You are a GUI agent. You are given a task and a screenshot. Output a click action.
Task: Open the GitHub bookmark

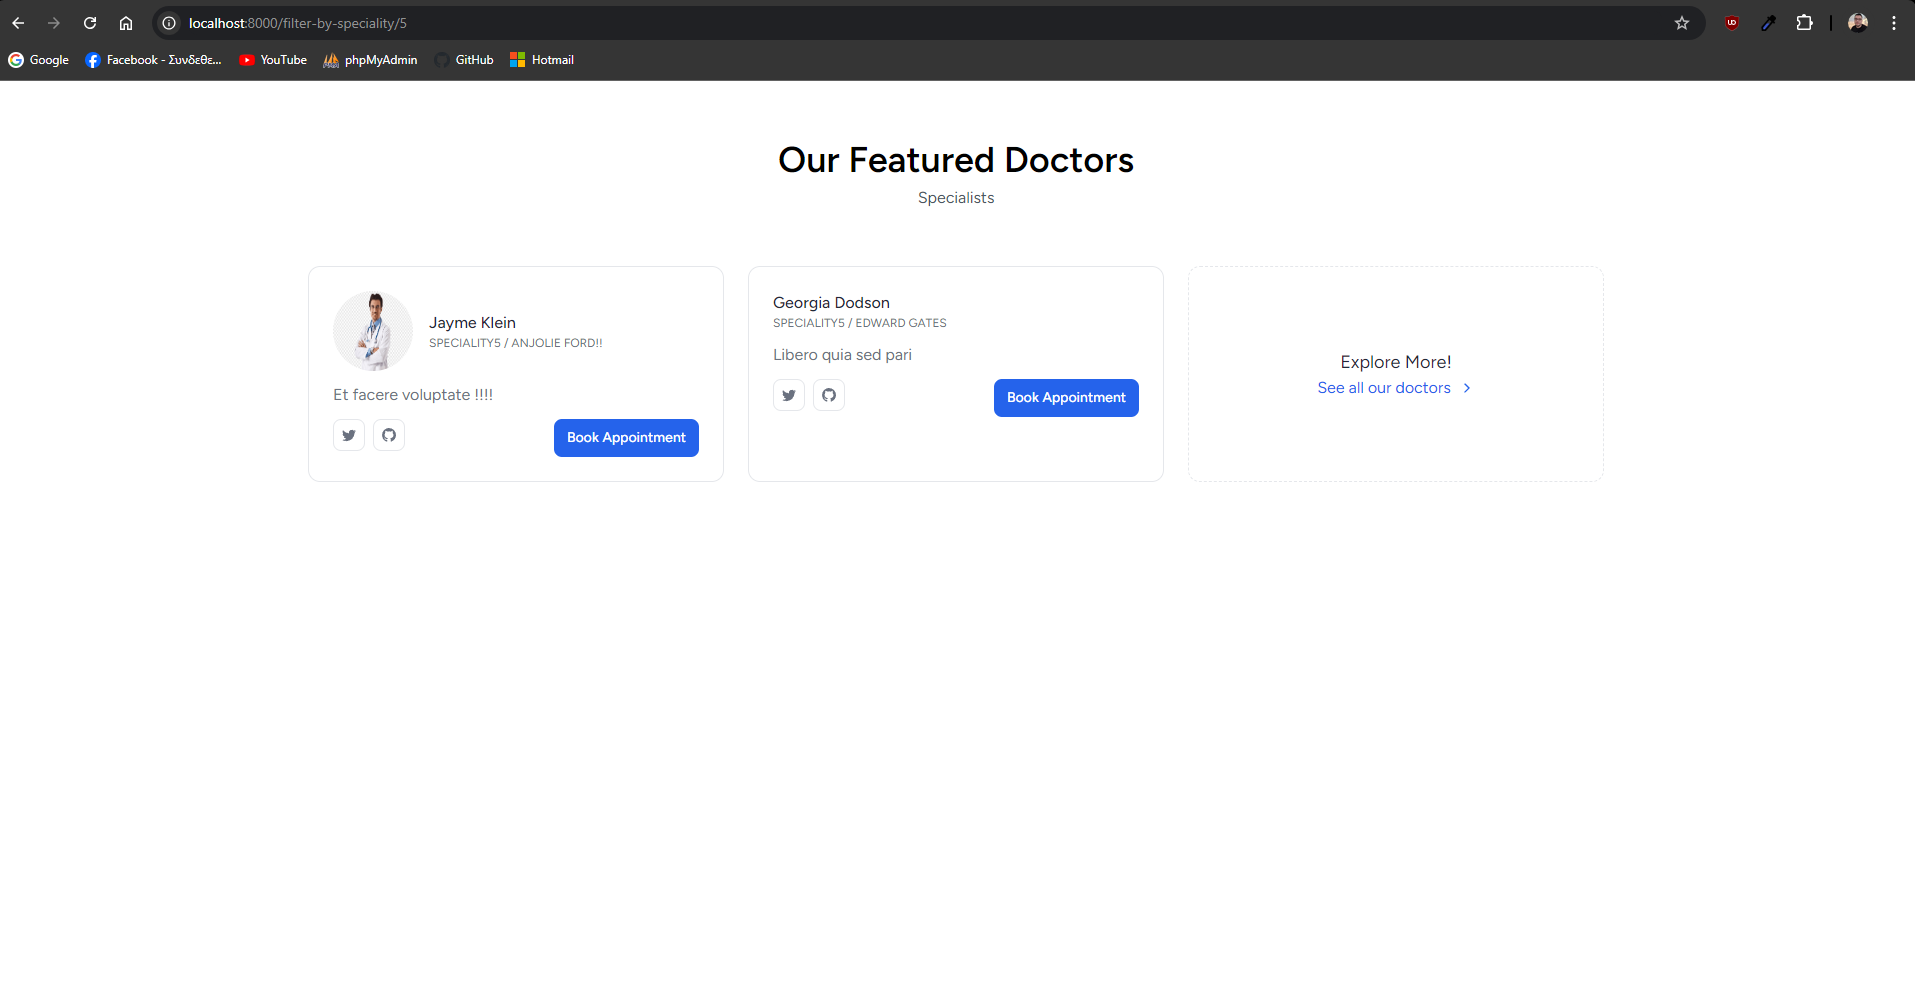(x=464, y=60)
